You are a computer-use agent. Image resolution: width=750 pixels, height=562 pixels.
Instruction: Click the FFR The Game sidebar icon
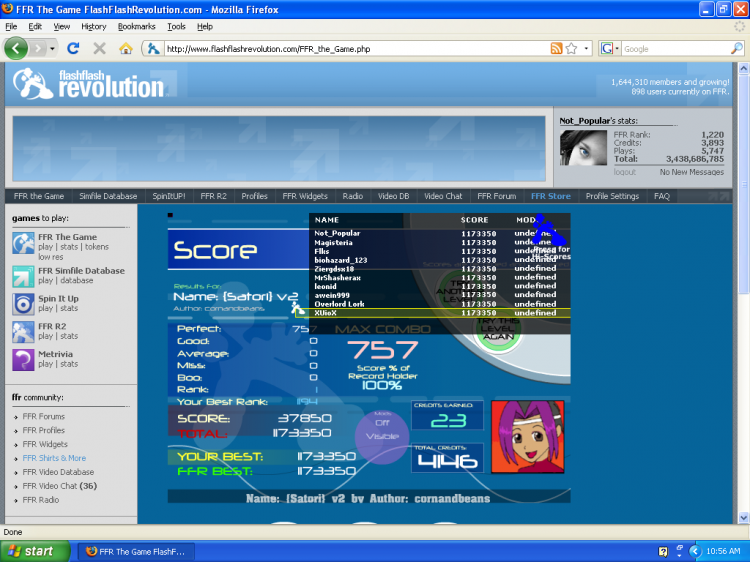pos(23,243)
